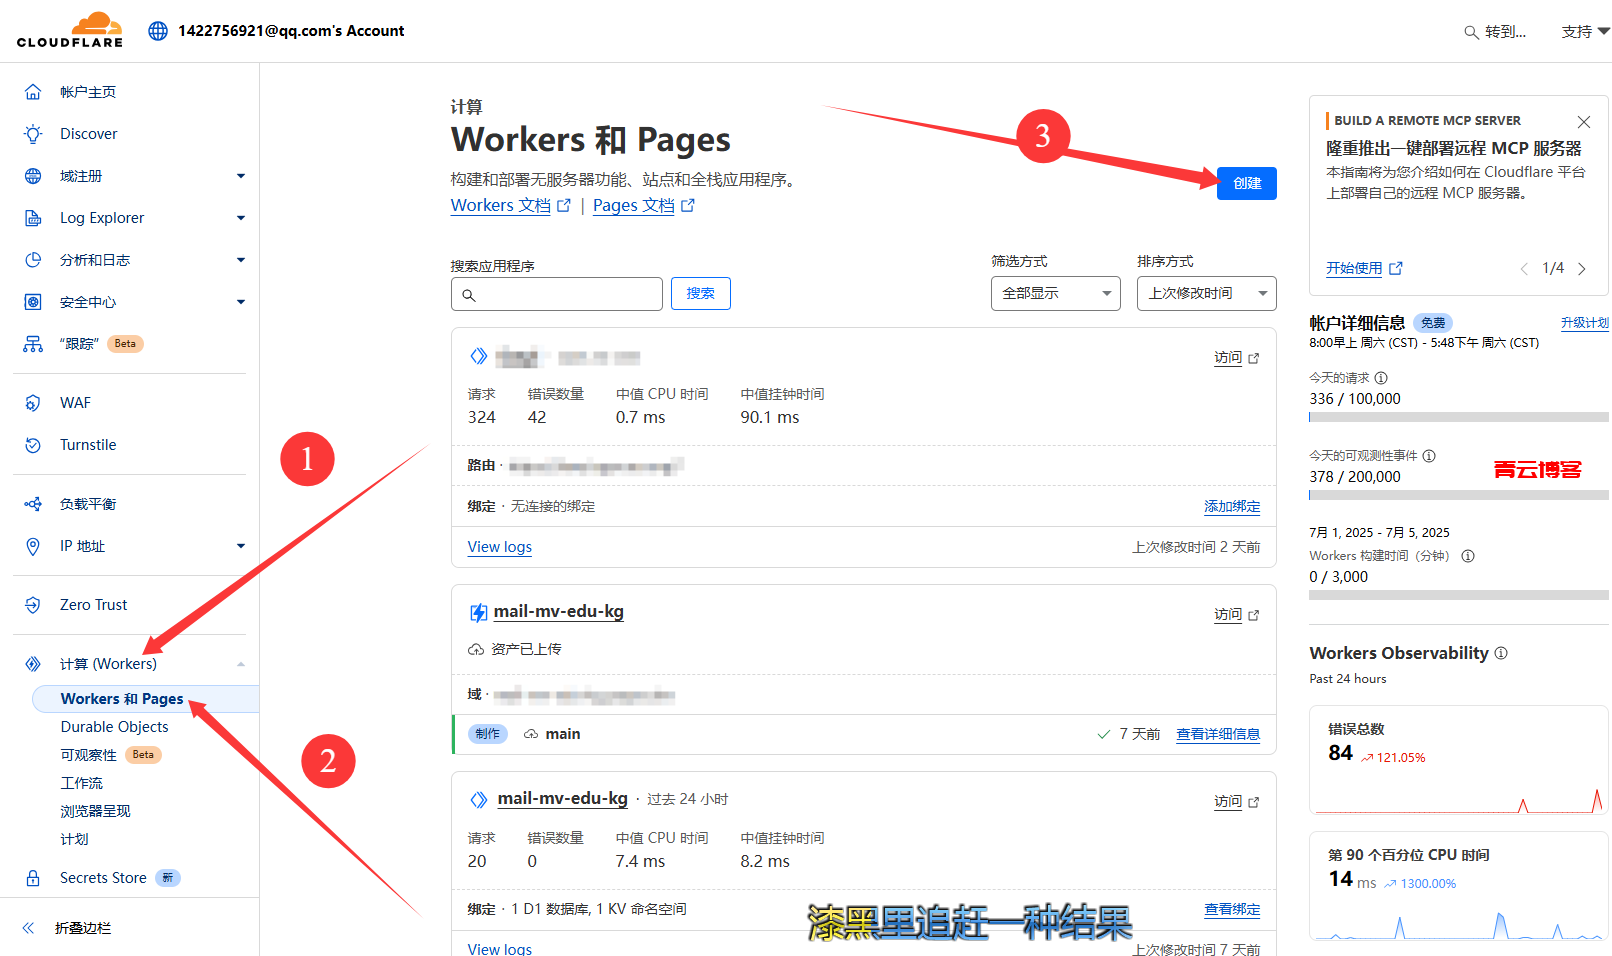Click 访问 on the 资产已上传 card
The height and width of the screenshot is (956, 1612).
(1237, 615)
